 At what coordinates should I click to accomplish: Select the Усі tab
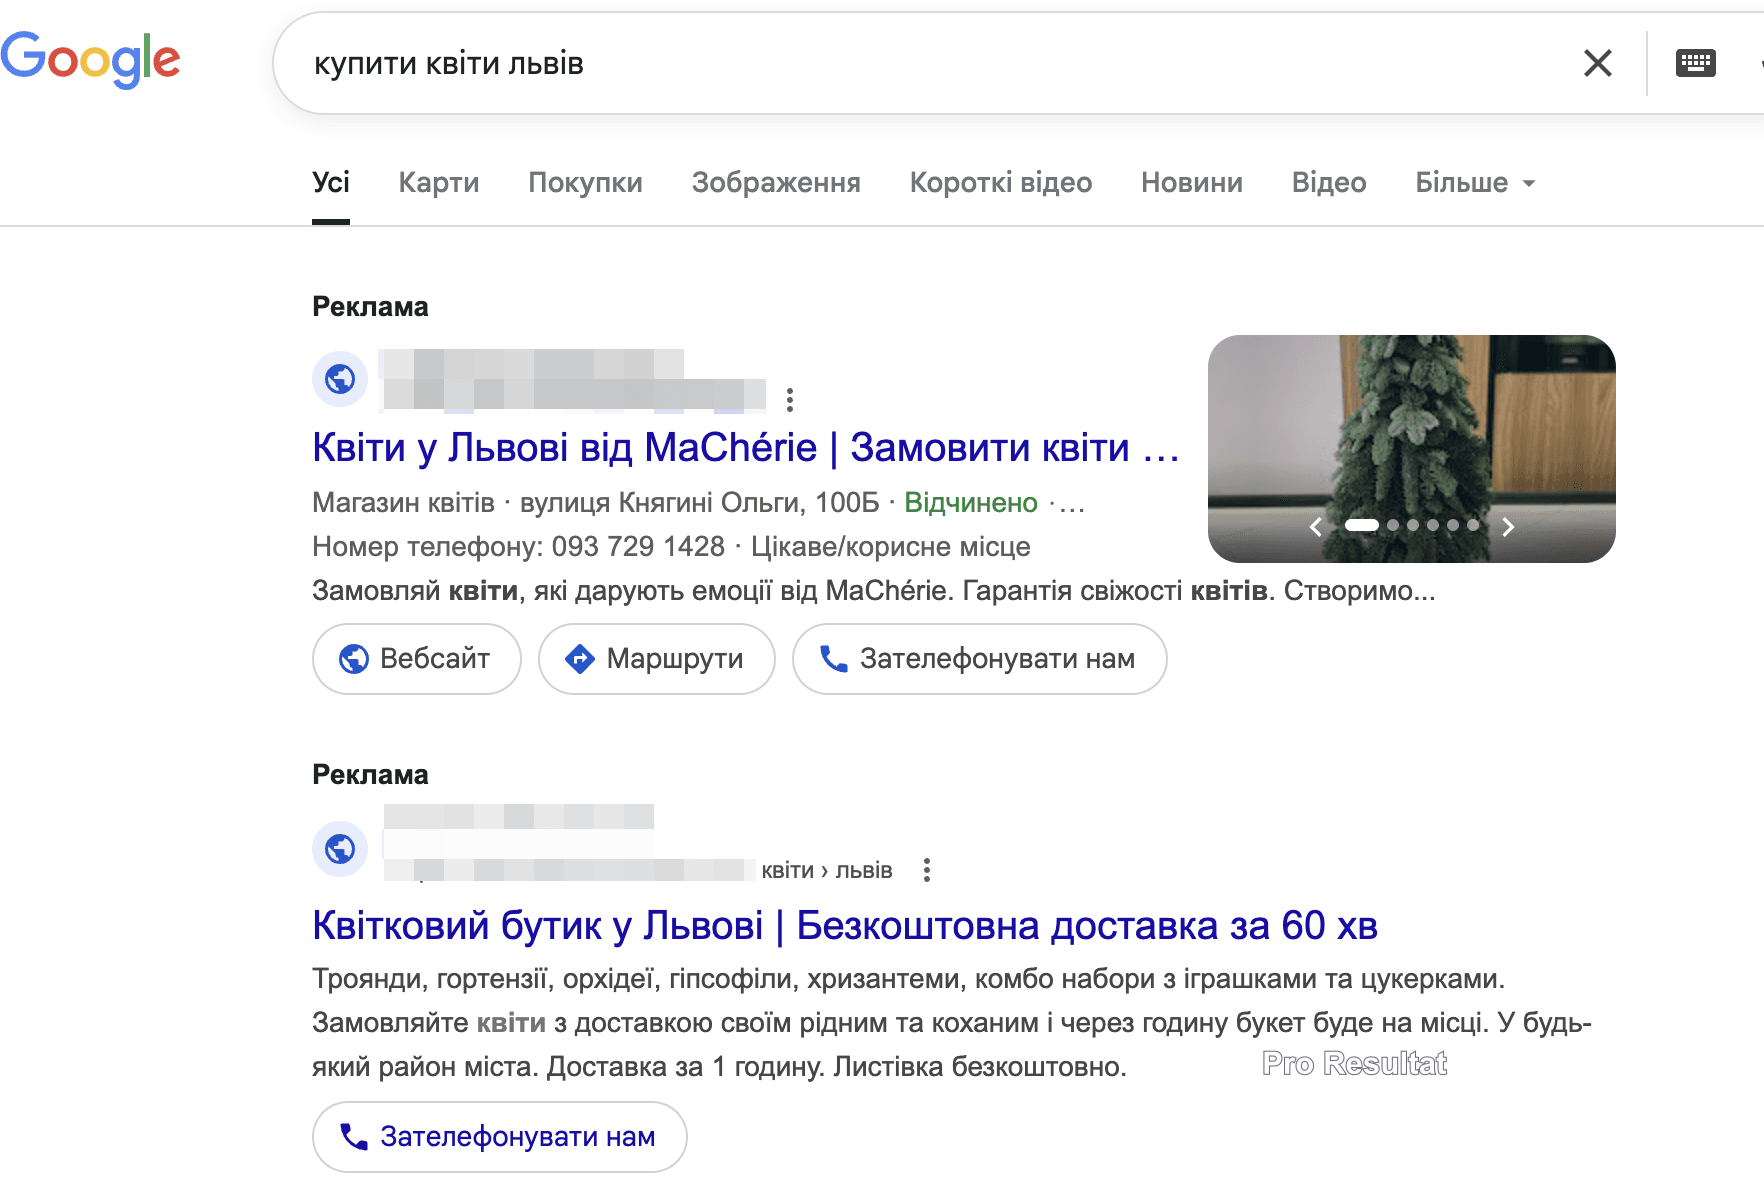(x=331, y=182)
